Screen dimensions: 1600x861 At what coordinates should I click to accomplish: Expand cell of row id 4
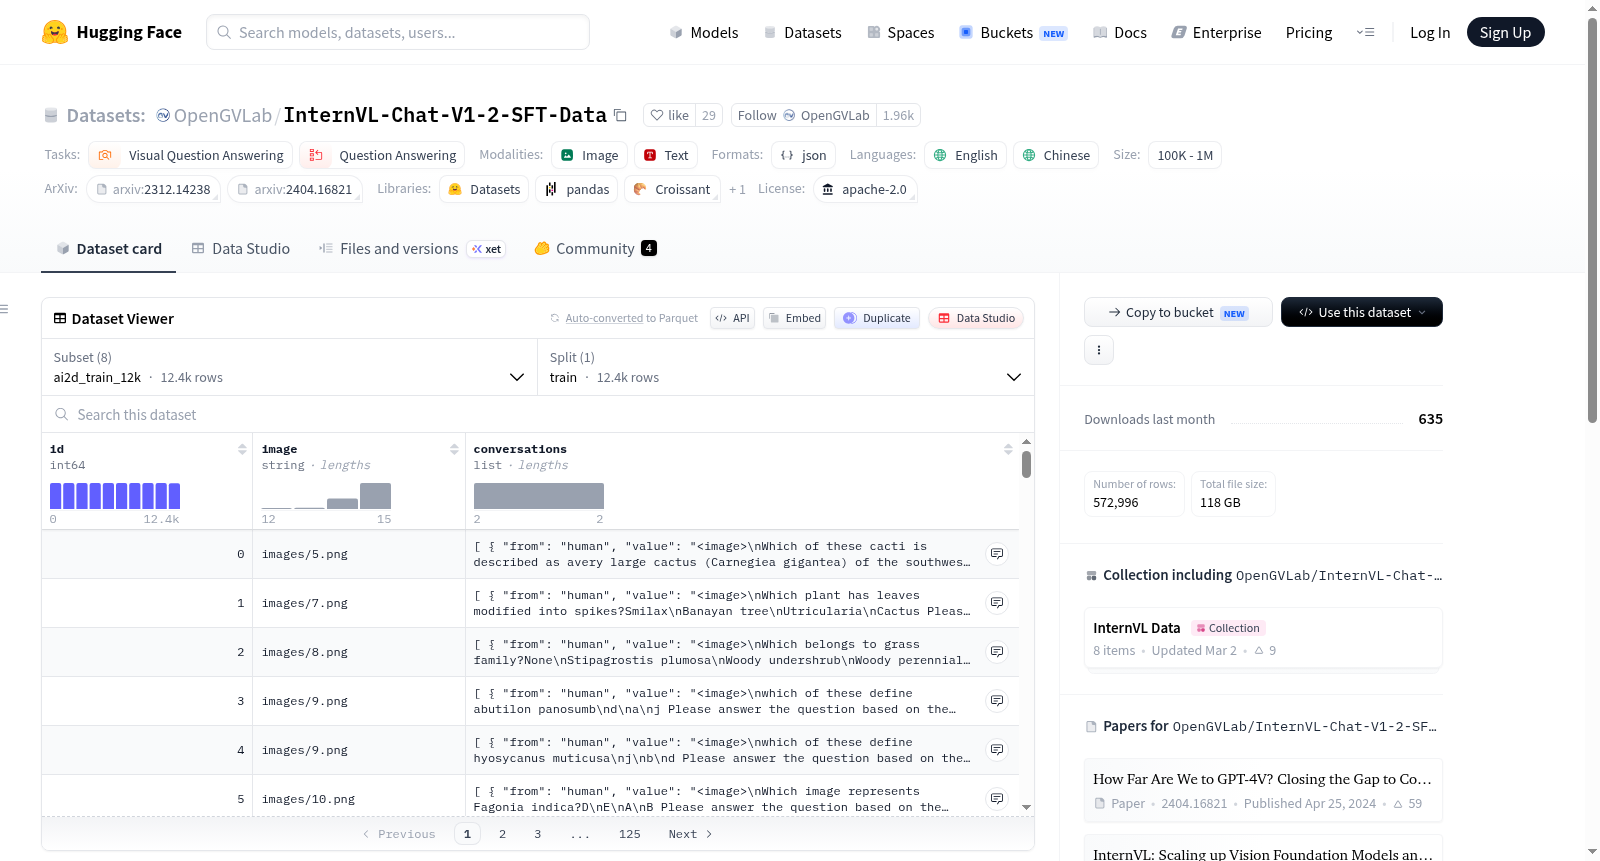997,749
